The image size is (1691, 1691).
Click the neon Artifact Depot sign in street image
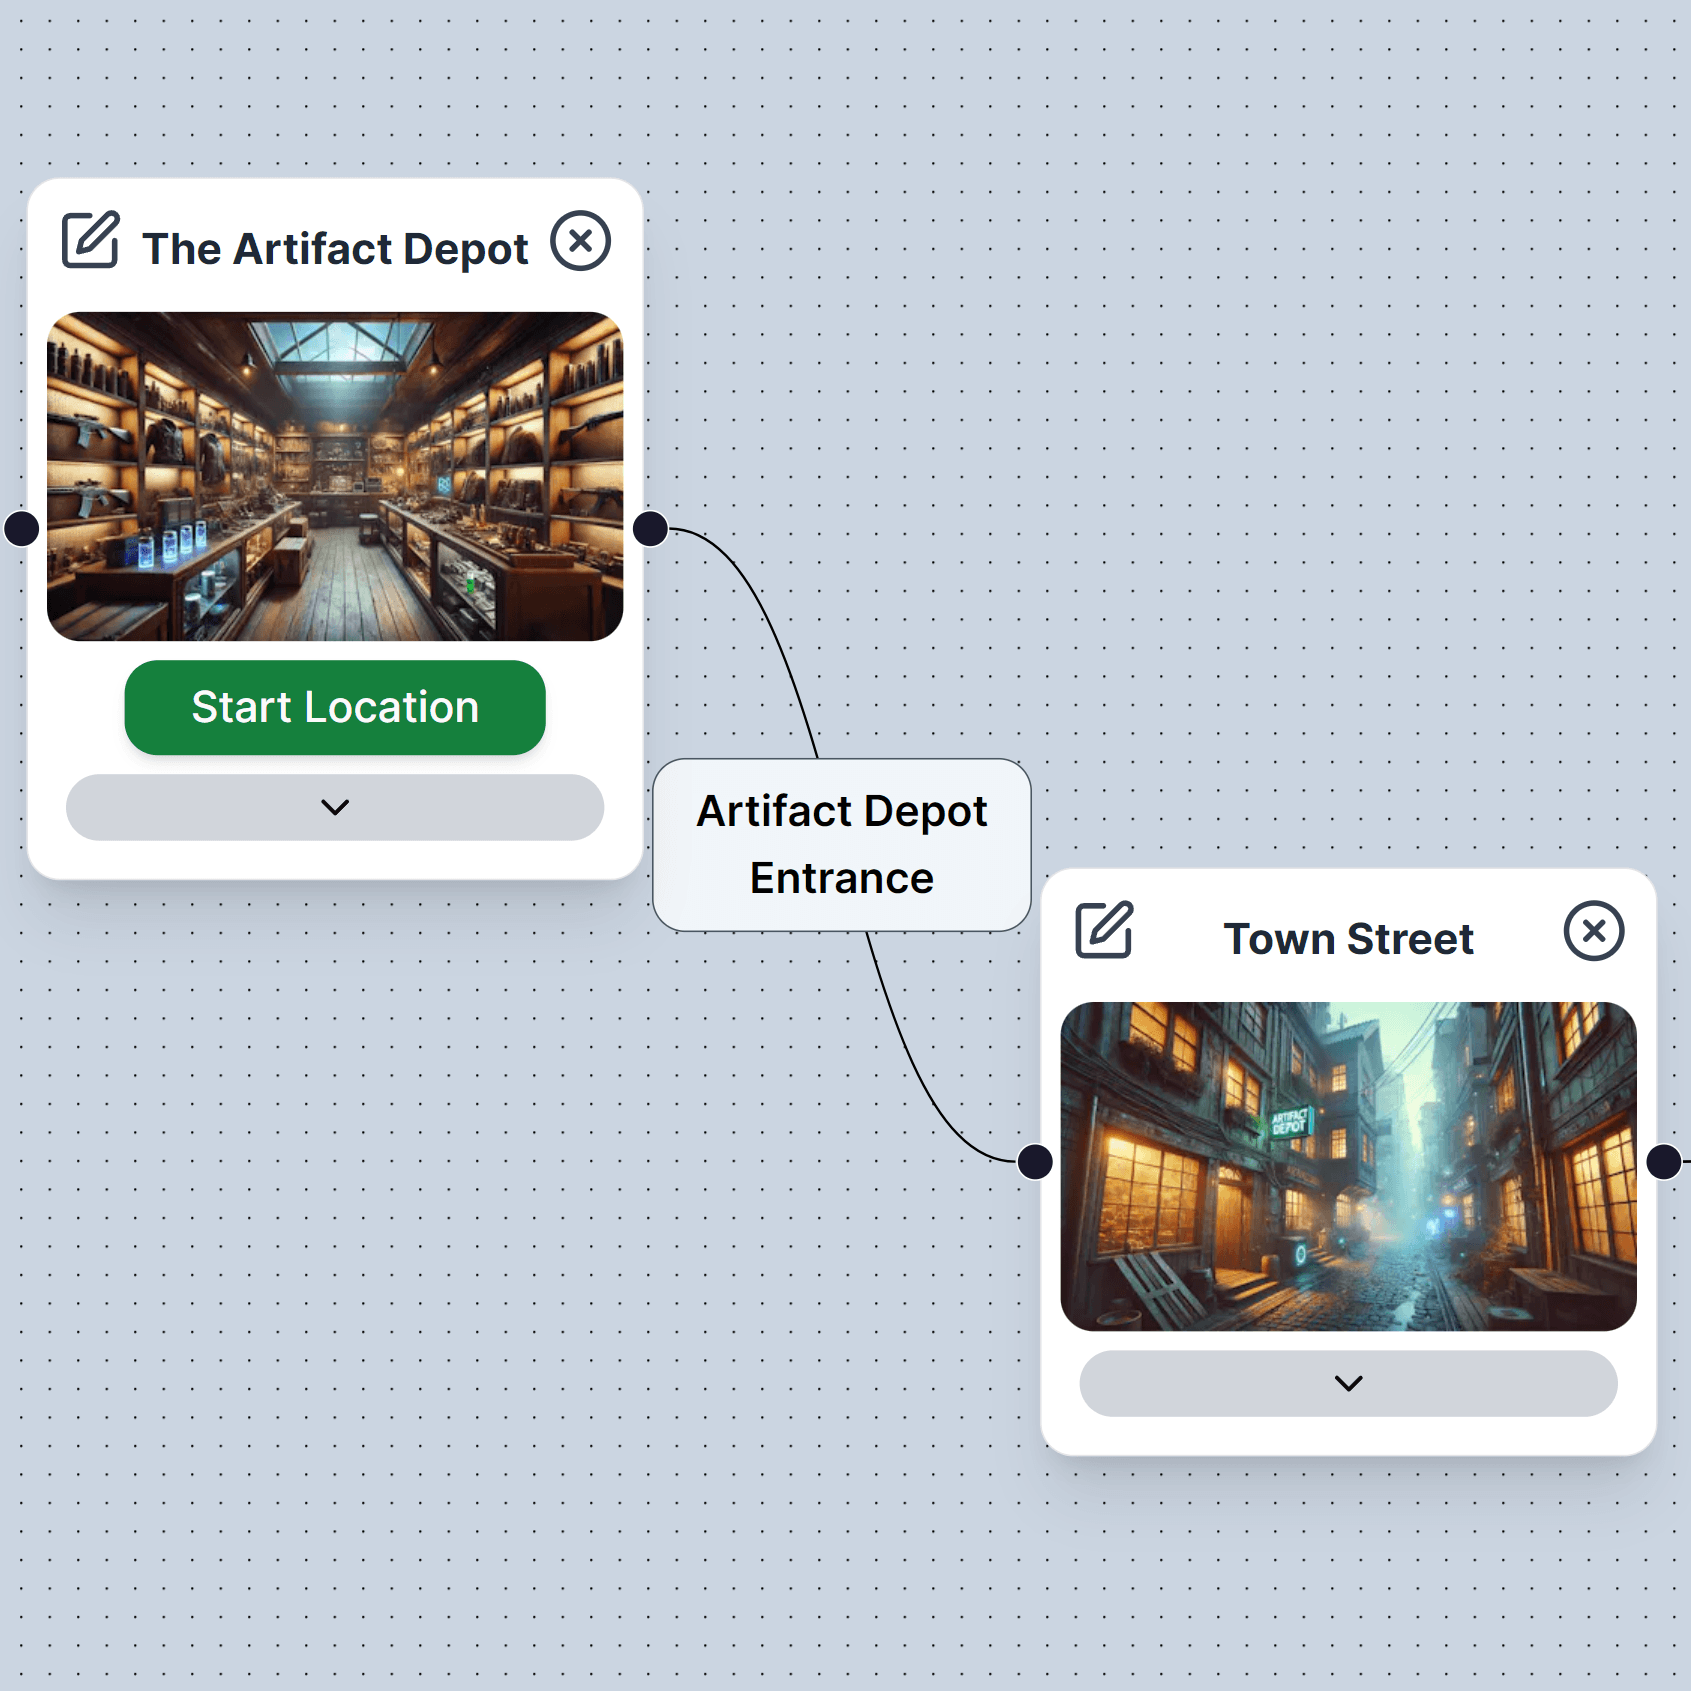click(x=1290, y=1121)
